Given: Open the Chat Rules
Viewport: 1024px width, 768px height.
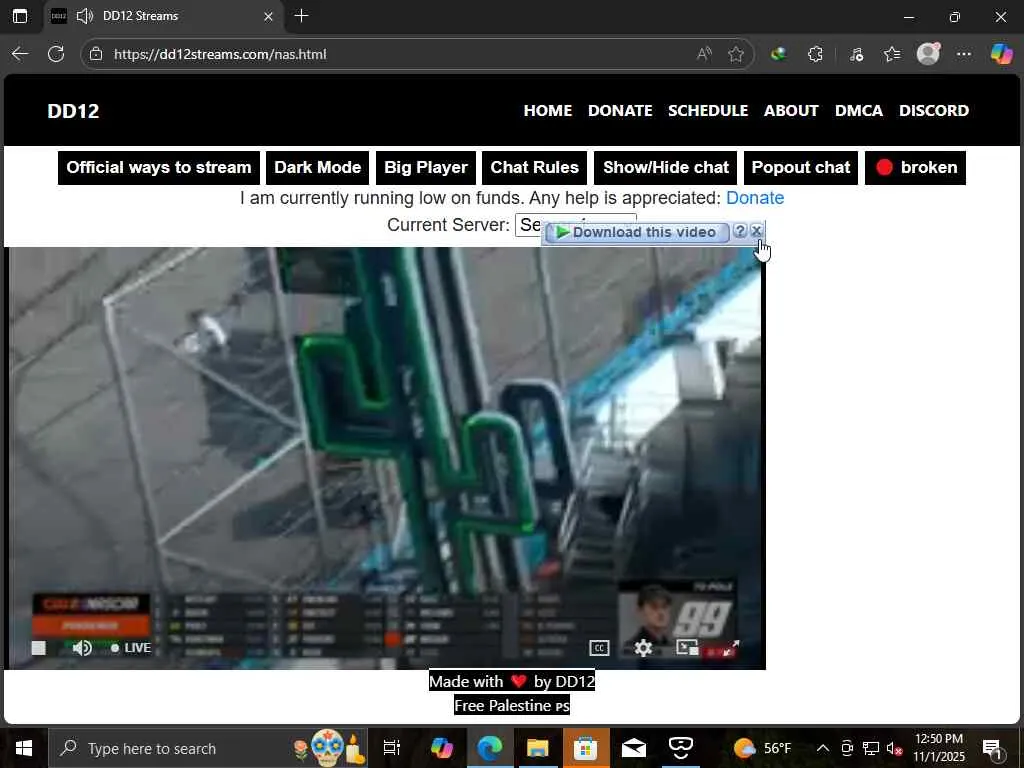Looking at the screenshot, I should click(x=534, y=167).
